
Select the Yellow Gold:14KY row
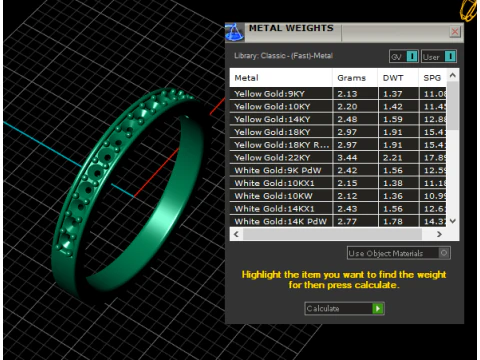tap(338, 119)
